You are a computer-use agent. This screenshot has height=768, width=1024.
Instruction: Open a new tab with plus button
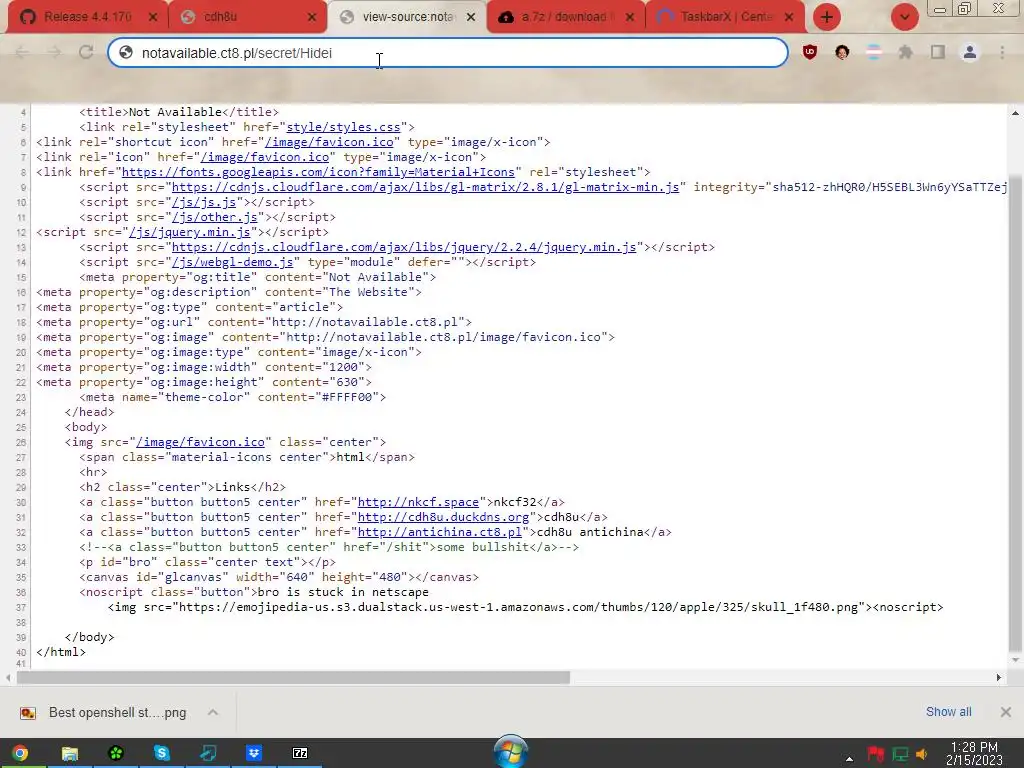point(827,17)
